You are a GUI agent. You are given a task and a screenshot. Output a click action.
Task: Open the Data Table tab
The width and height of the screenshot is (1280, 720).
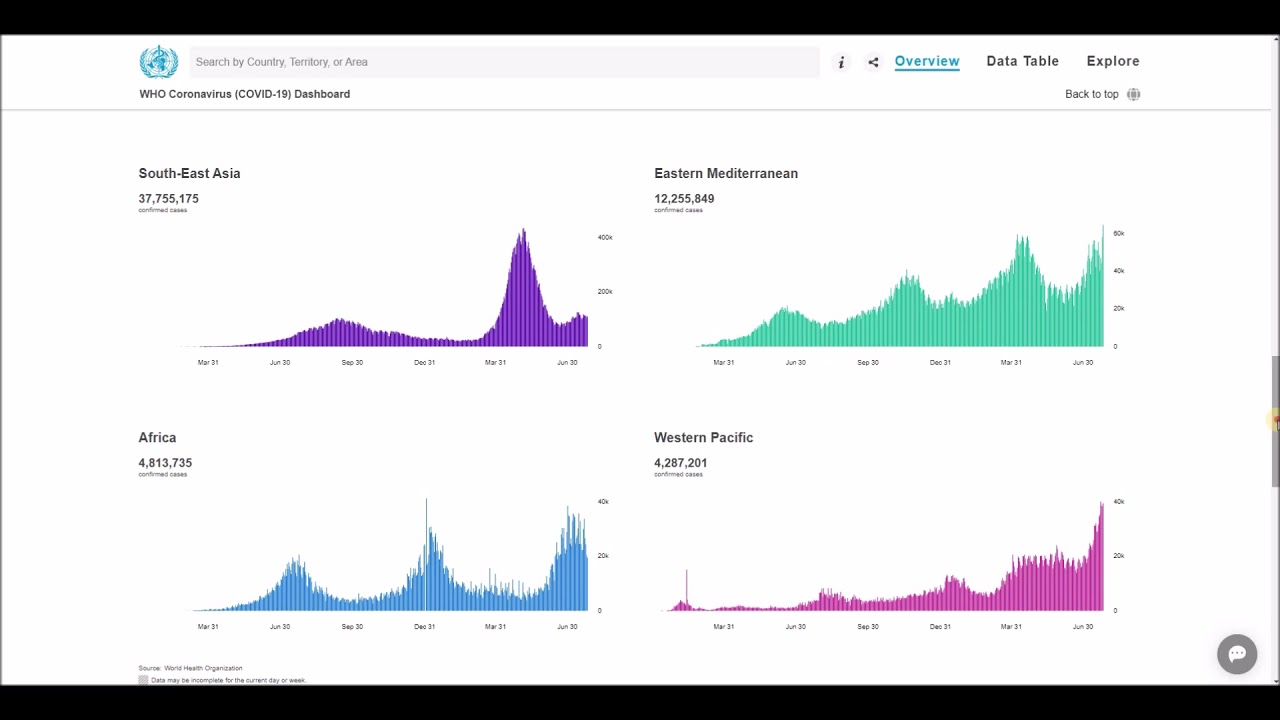pyautogui.click(x=1022, y=61)
